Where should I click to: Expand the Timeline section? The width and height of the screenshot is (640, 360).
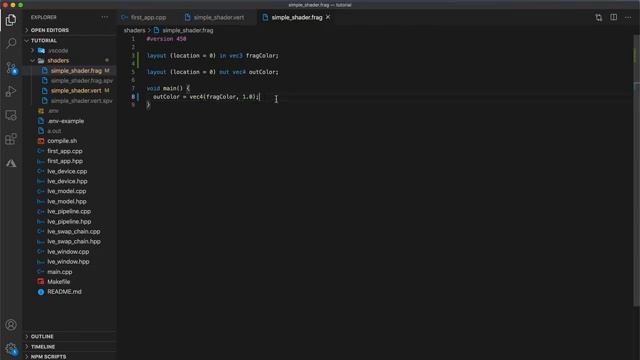70,347
